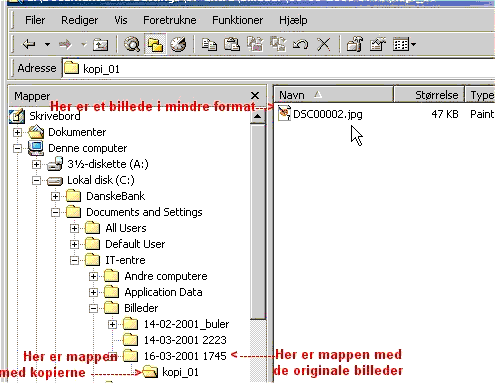
Task: Expand the Andre computere node
Action: point(93,276)
